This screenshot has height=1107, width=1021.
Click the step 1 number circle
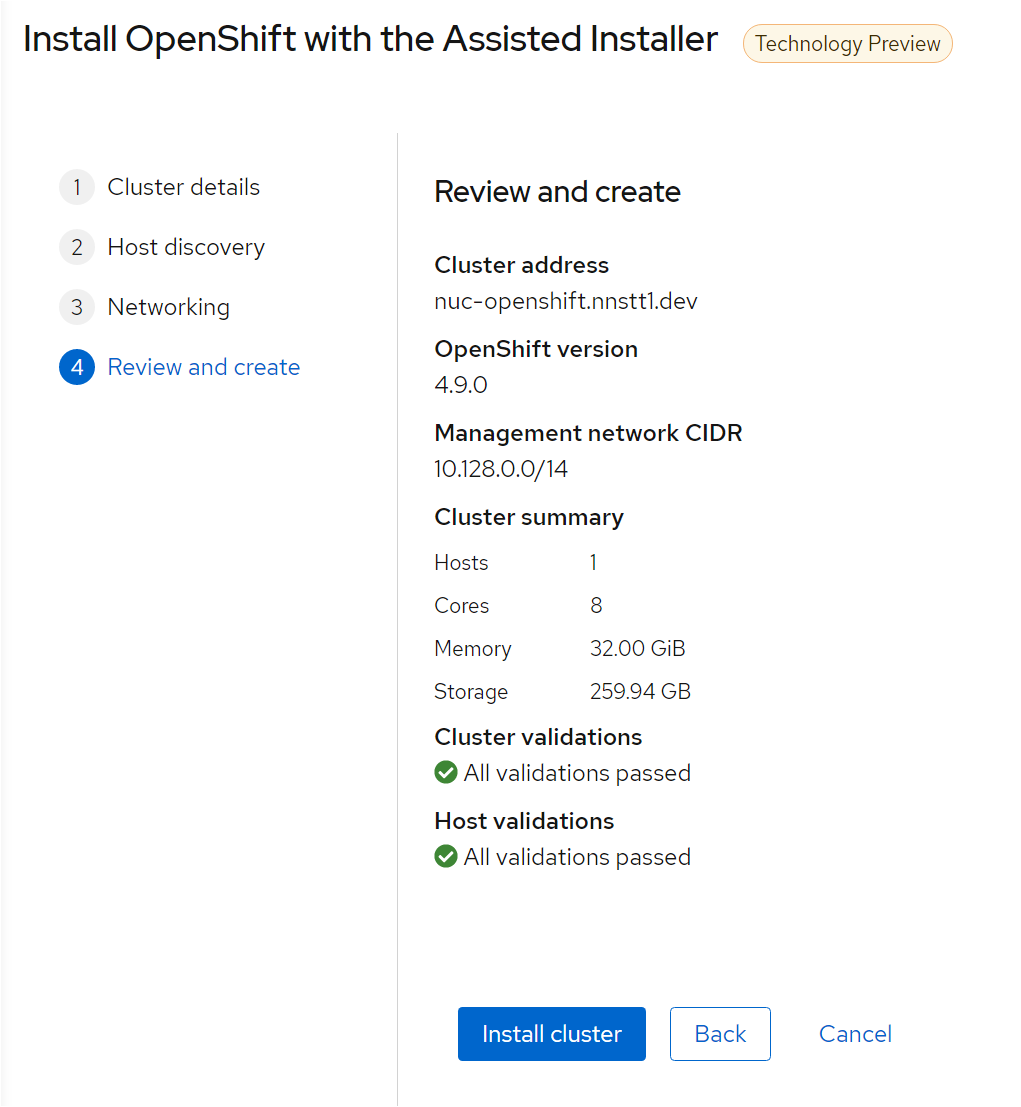[x=77, y=188]
